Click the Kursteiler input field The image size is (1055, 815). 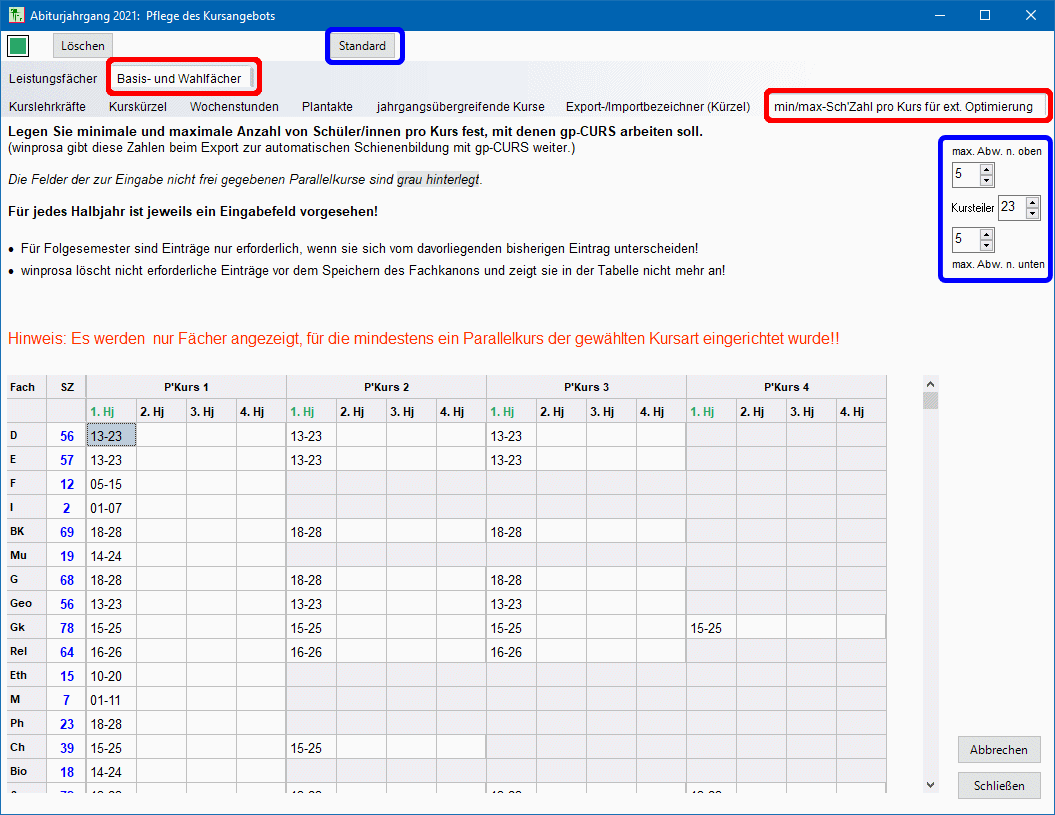coord(1009,208)
